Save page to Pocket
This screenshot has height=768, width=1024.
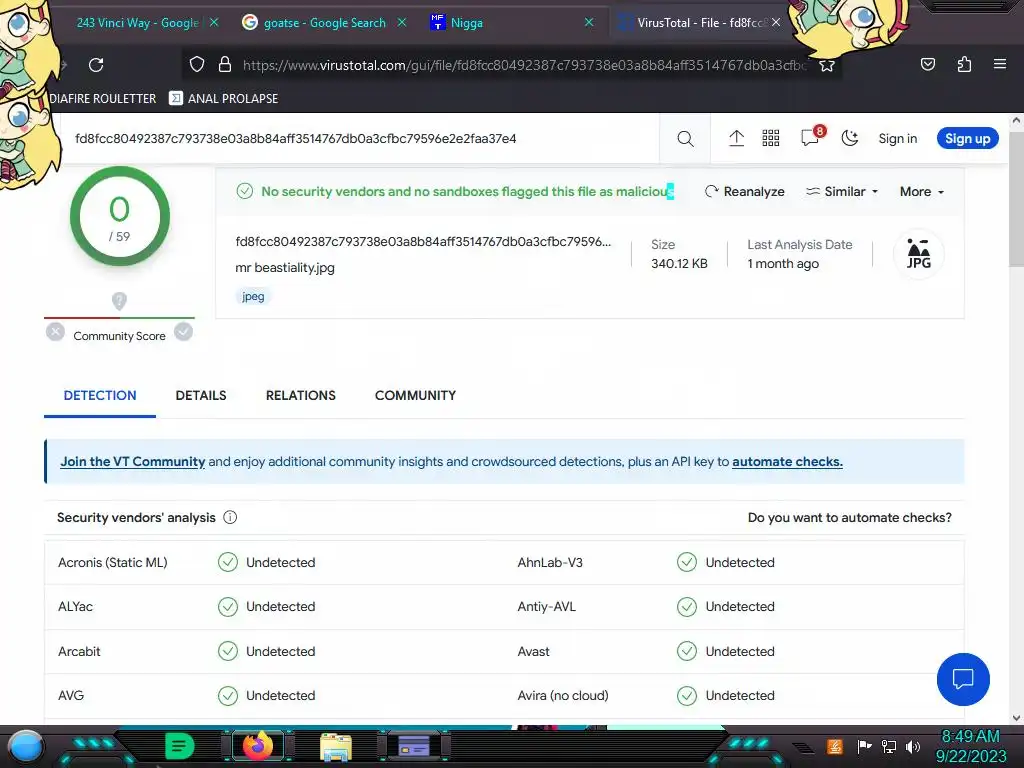tap(927, 64)
